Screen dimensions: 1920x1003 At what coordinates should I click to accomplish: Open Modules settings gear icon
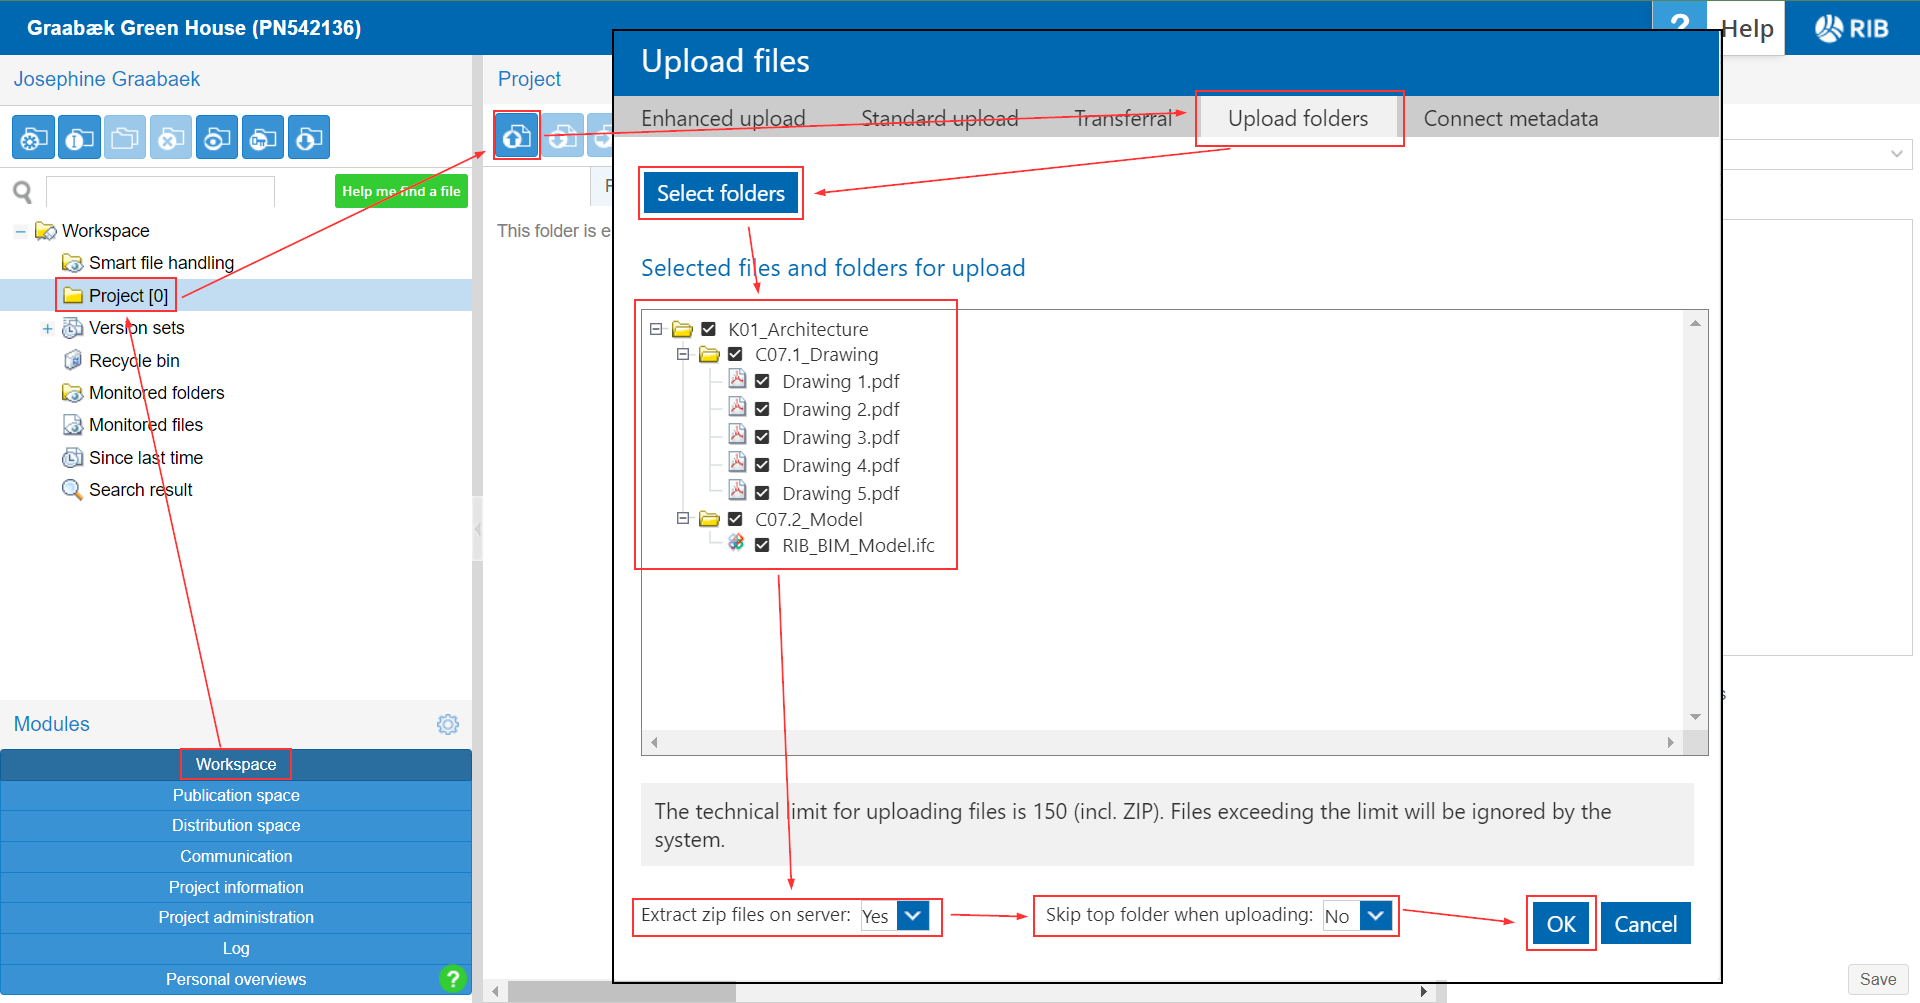point(447,724)
